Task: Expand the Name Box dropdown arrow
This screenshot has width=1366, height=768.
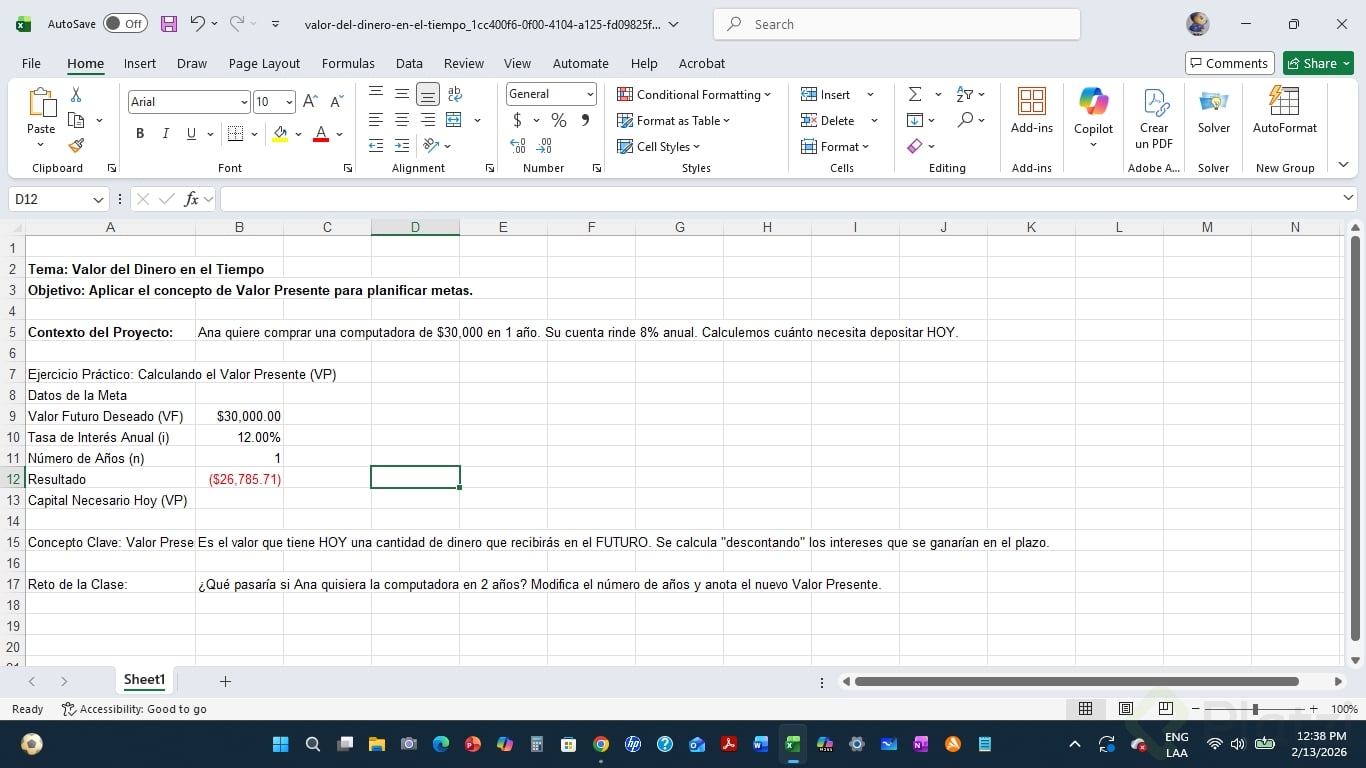Action: (98, 199)
